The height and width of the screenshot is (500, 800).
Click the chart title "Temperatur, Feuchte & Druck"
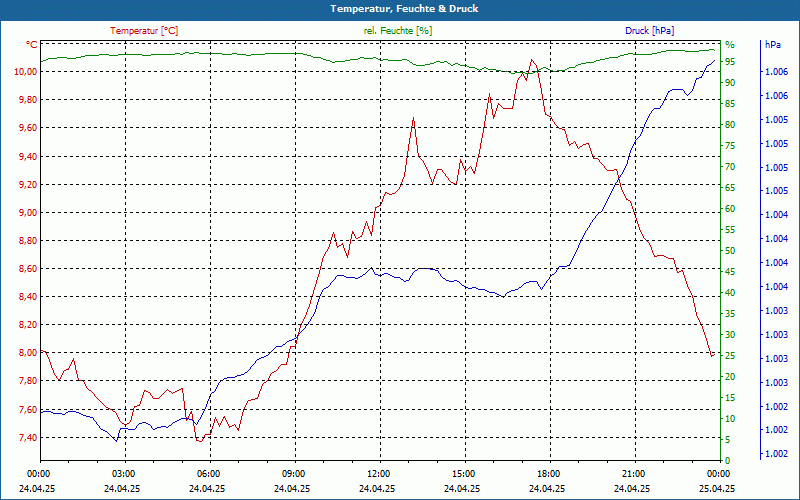pos(404,9)
